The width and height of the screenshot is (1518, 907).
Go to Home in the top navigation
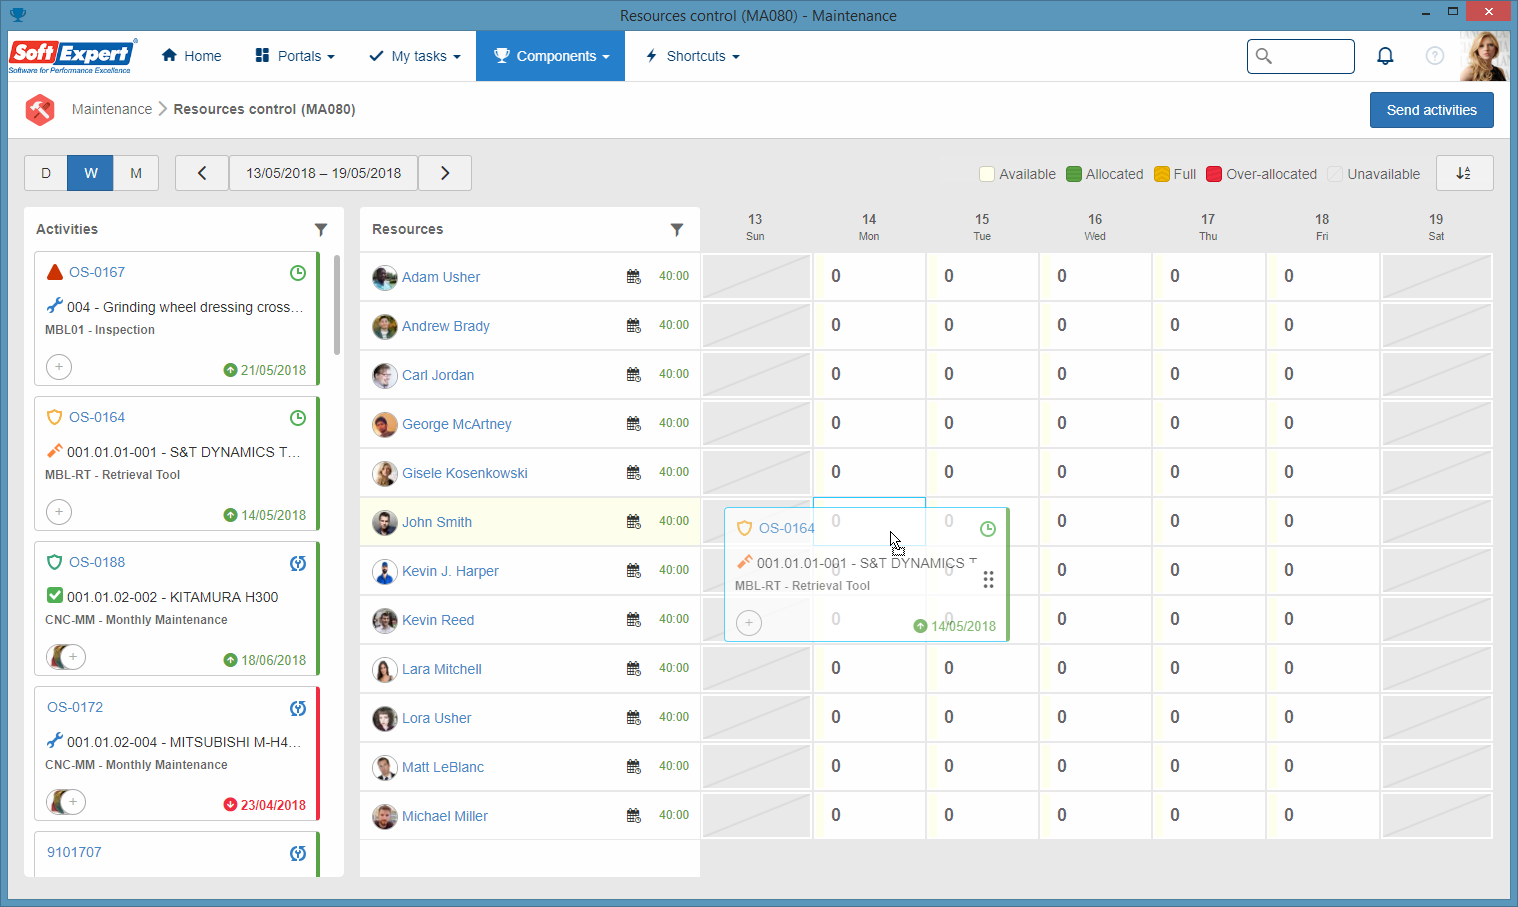click(x=192, y=56)
